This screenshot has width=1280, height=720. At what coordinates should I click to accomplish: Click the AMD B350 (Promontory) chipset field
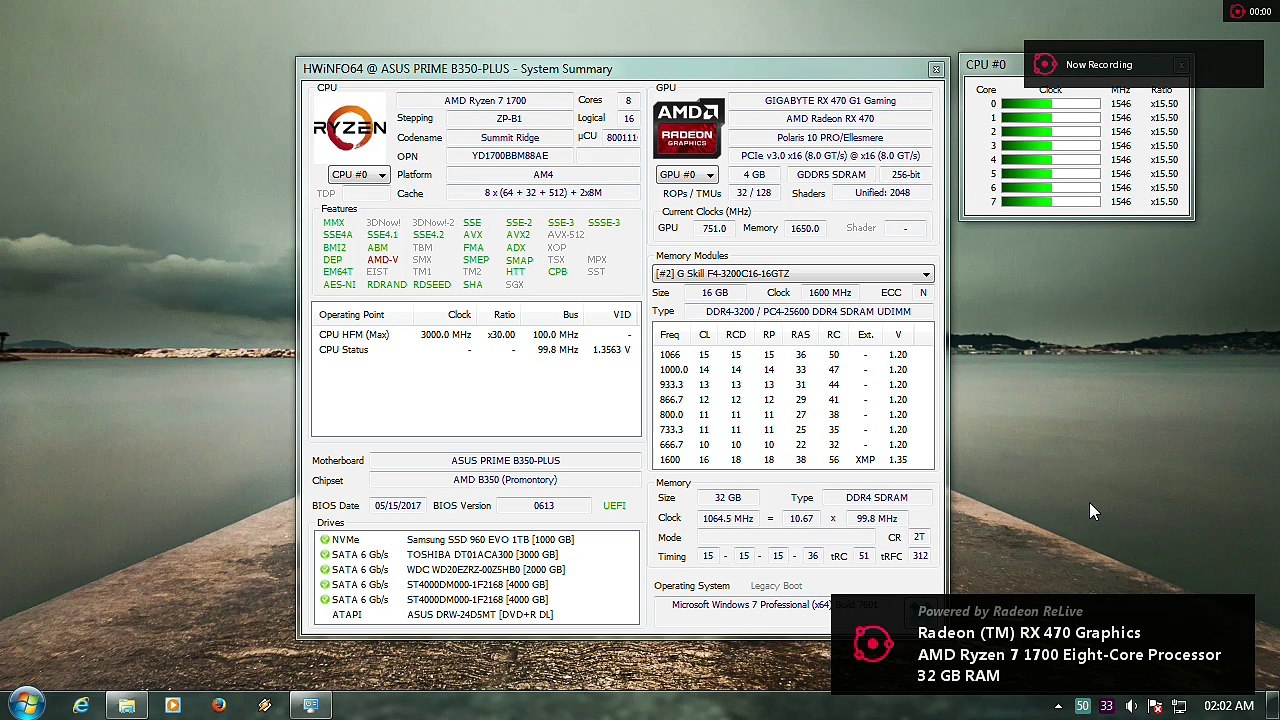505,480
